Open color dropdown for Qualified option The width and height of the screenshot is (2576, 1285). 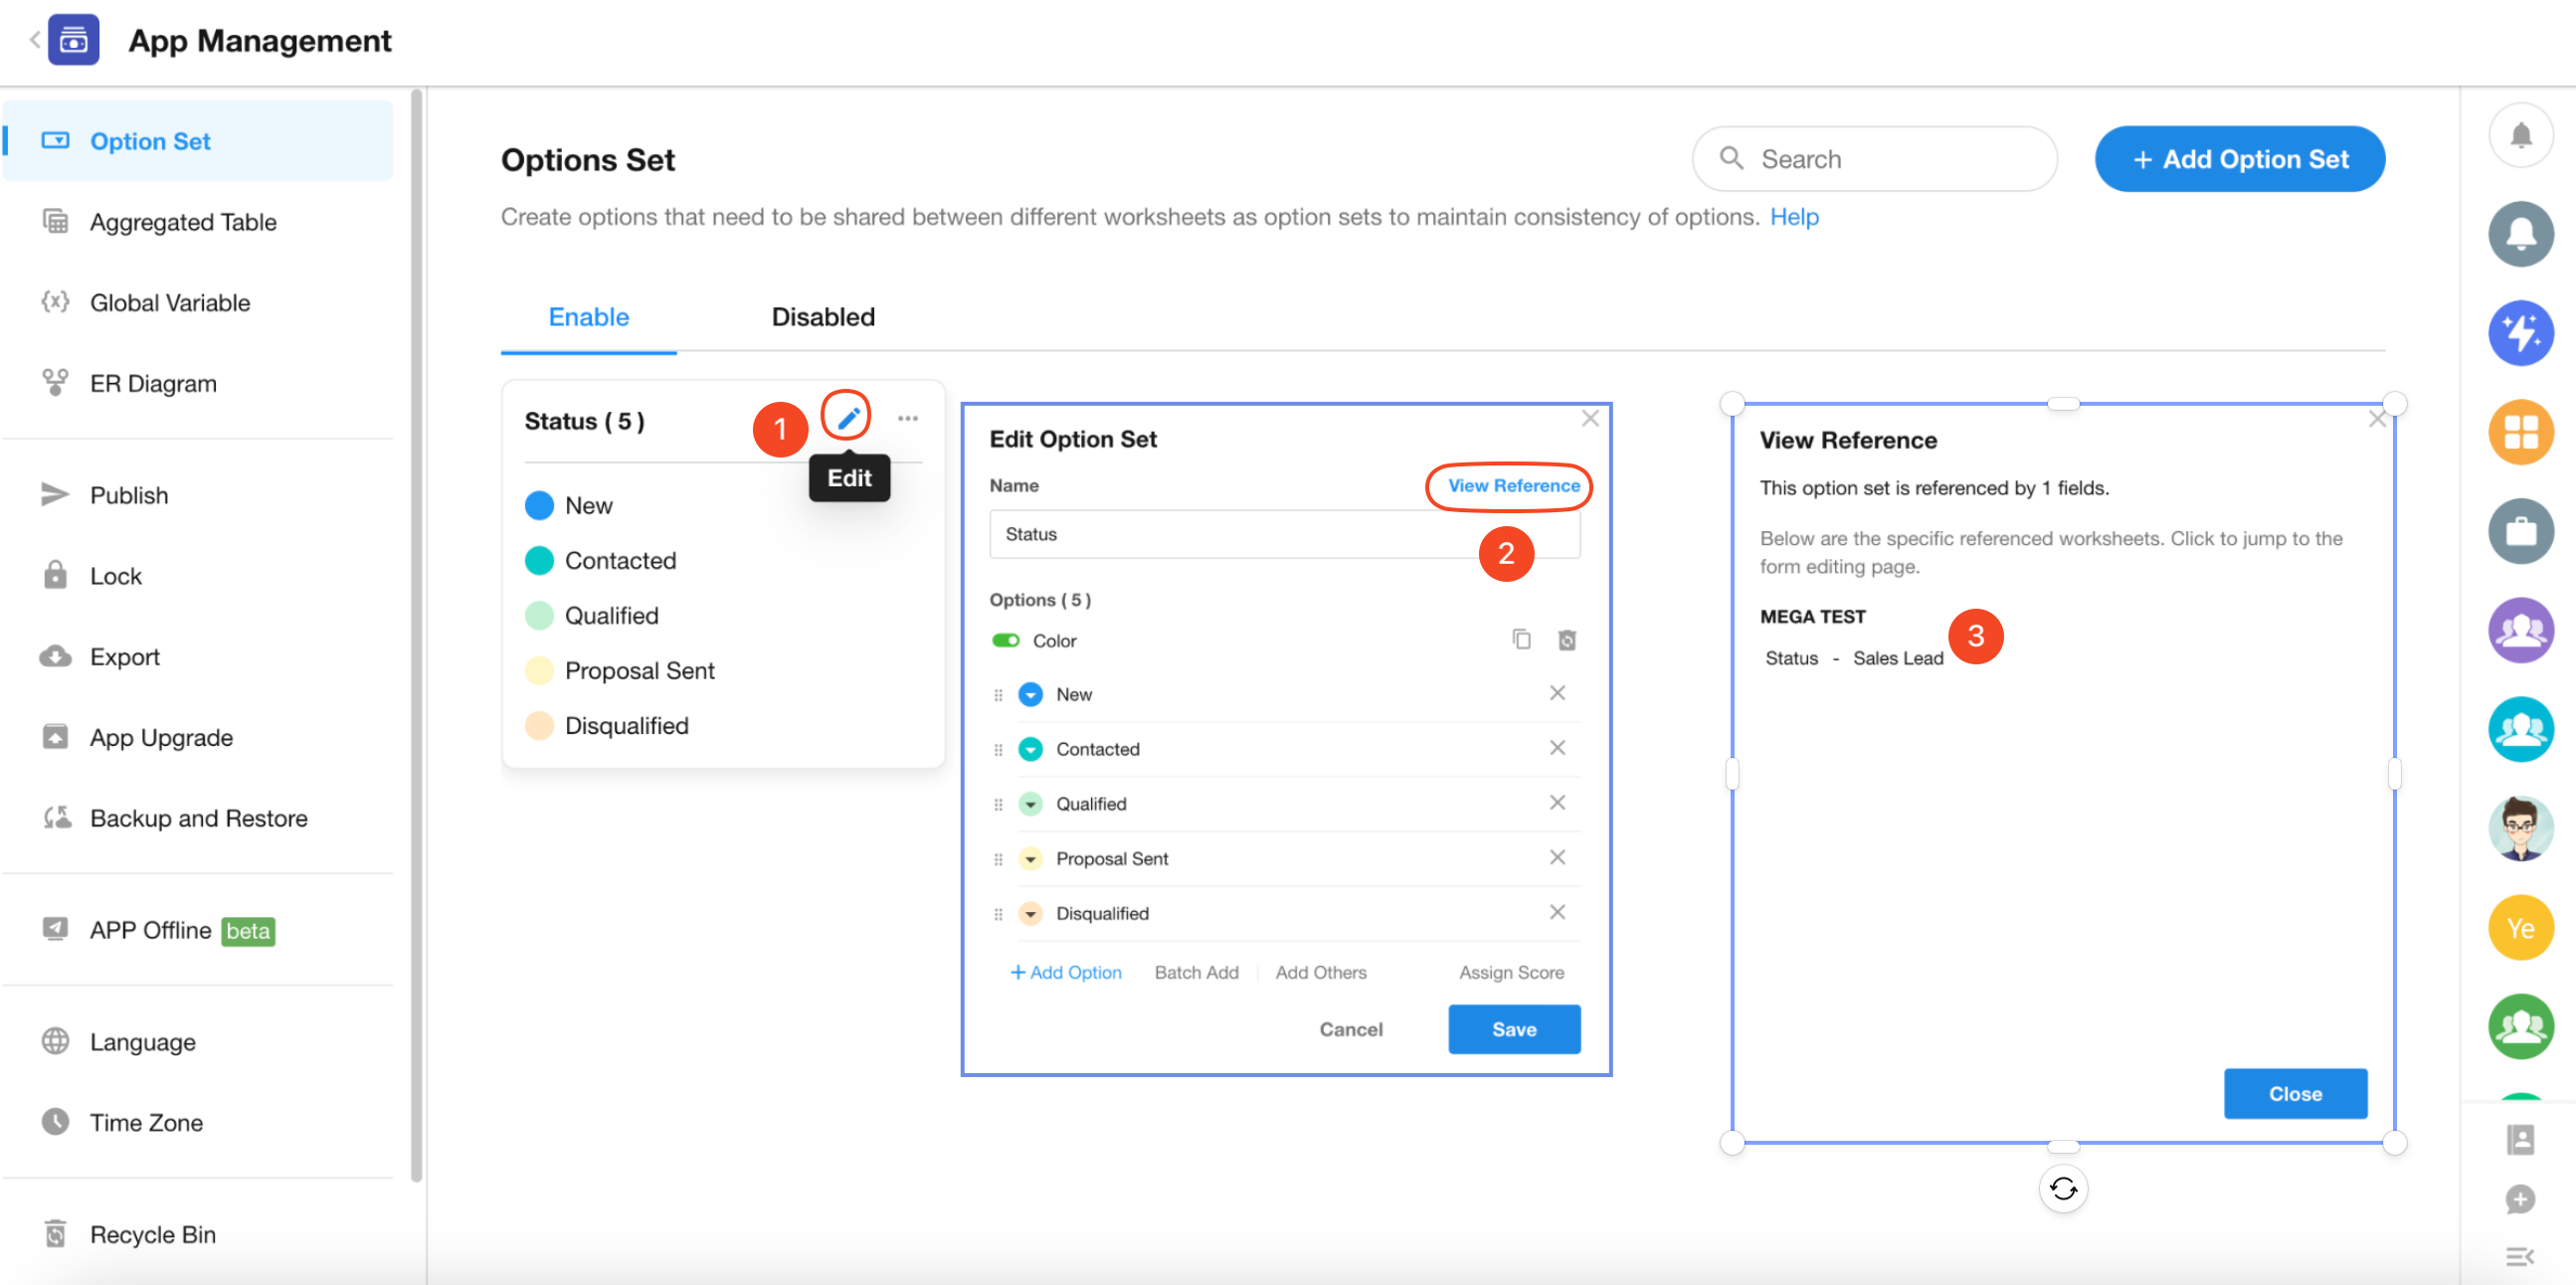1030,804
